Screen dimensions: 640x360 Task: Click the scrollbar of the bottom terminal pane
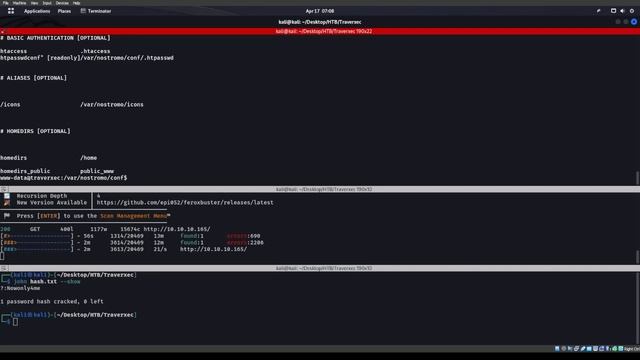pyautogui.click(x=638, y=308)
